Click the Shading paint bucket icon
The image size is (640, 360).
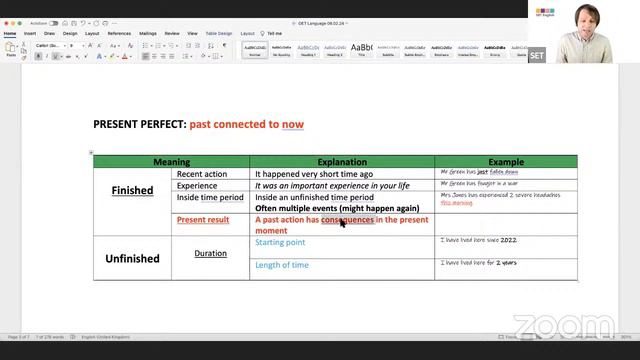(x=203, y=56)
